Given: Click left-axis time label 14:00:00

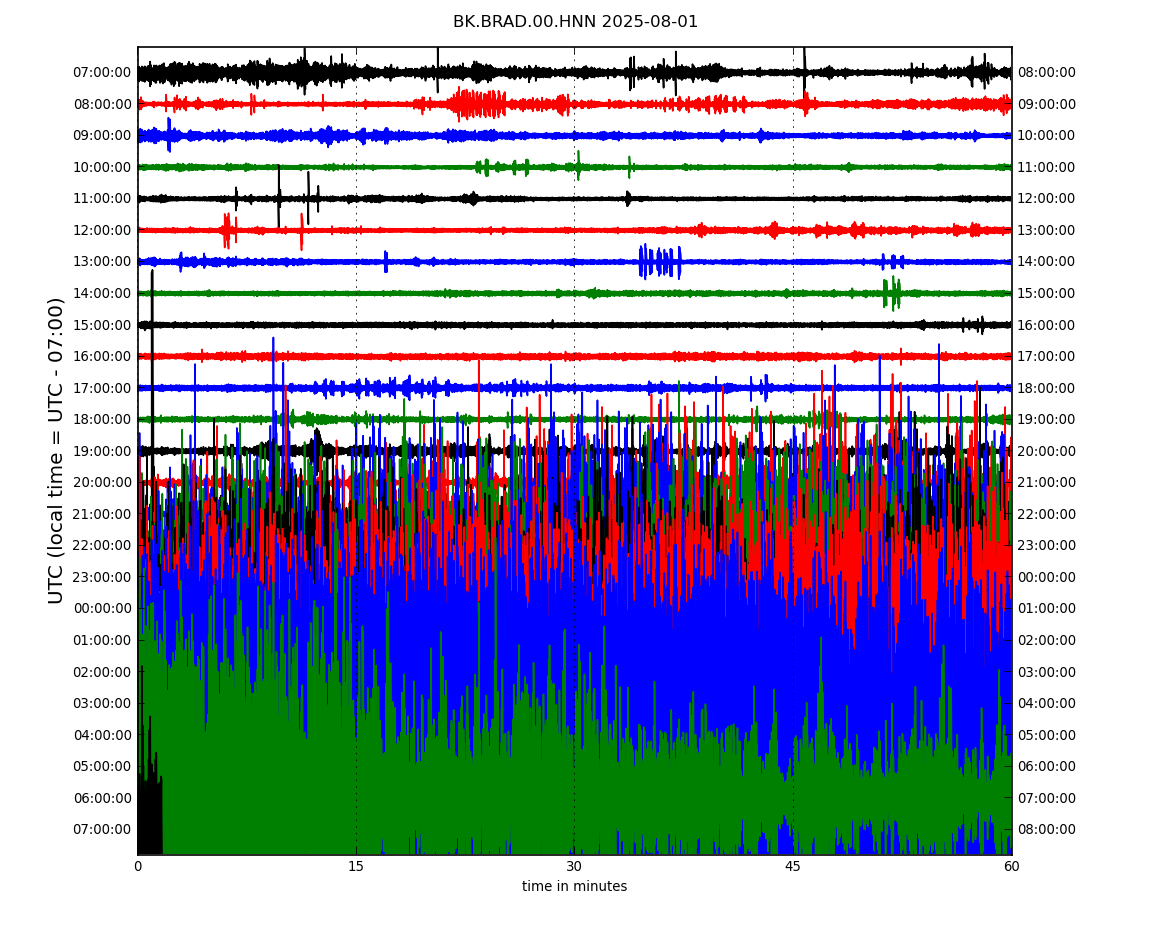Looking at the screenshot, I should tap(102, 293).
